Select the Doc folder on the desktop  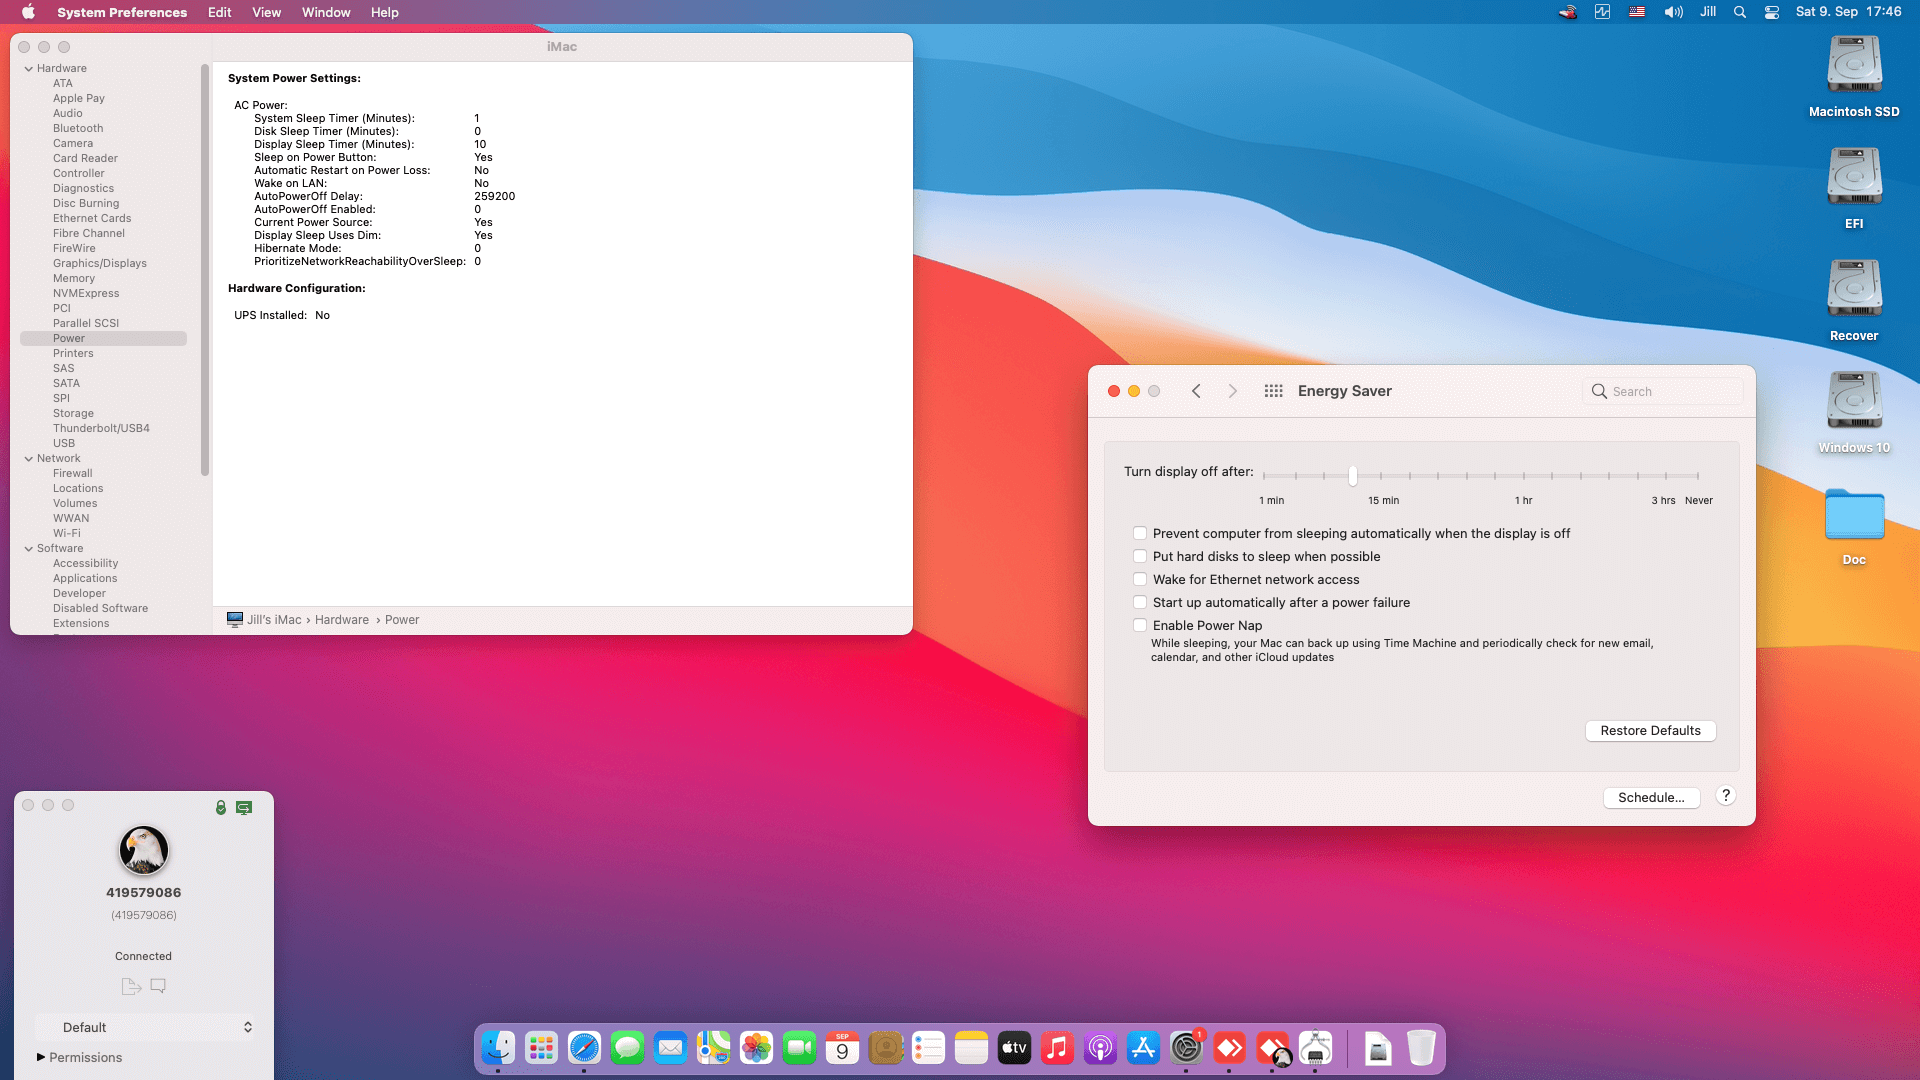[1854, 526]
